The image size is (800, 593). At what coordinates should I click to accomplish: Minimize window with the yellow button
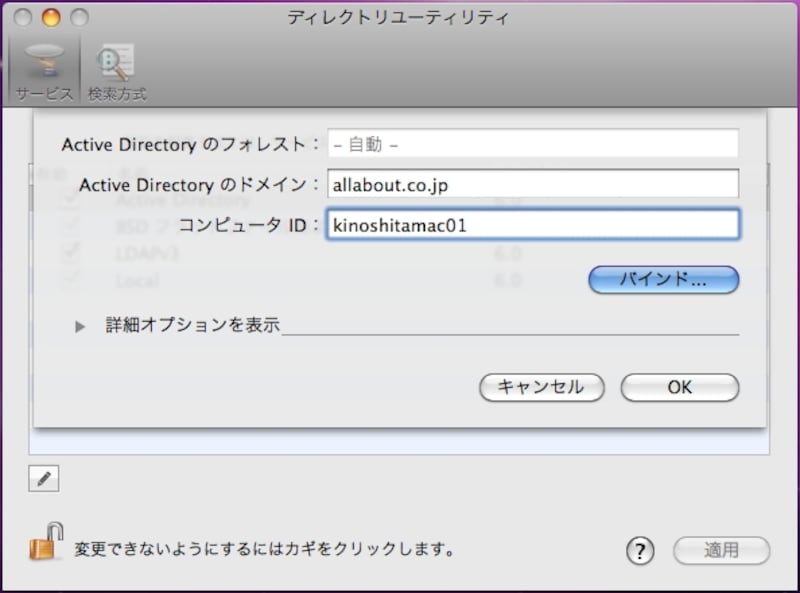pos(51,17)
